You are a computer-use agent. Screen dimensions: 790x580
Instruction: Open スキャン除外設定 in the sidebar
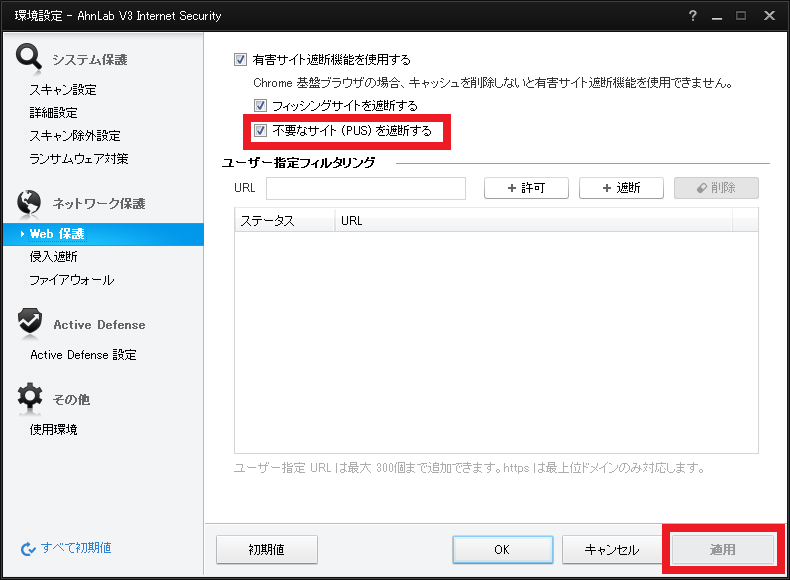75,136
